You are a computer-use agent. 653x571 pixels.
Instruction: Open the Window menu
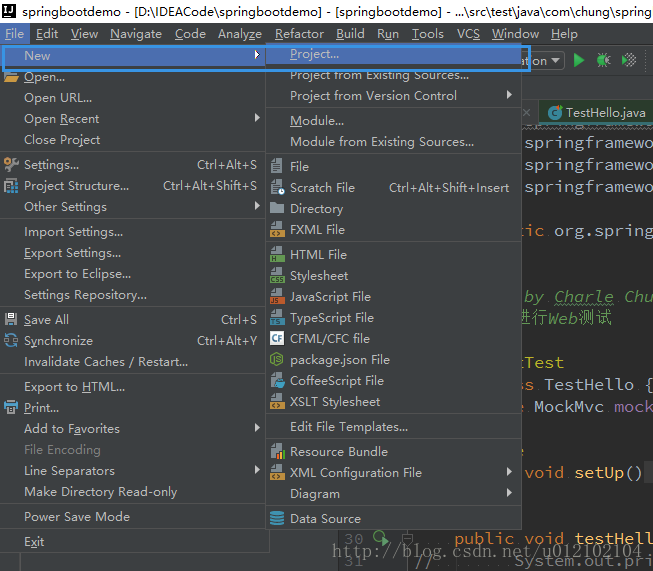tap(515, 34)
